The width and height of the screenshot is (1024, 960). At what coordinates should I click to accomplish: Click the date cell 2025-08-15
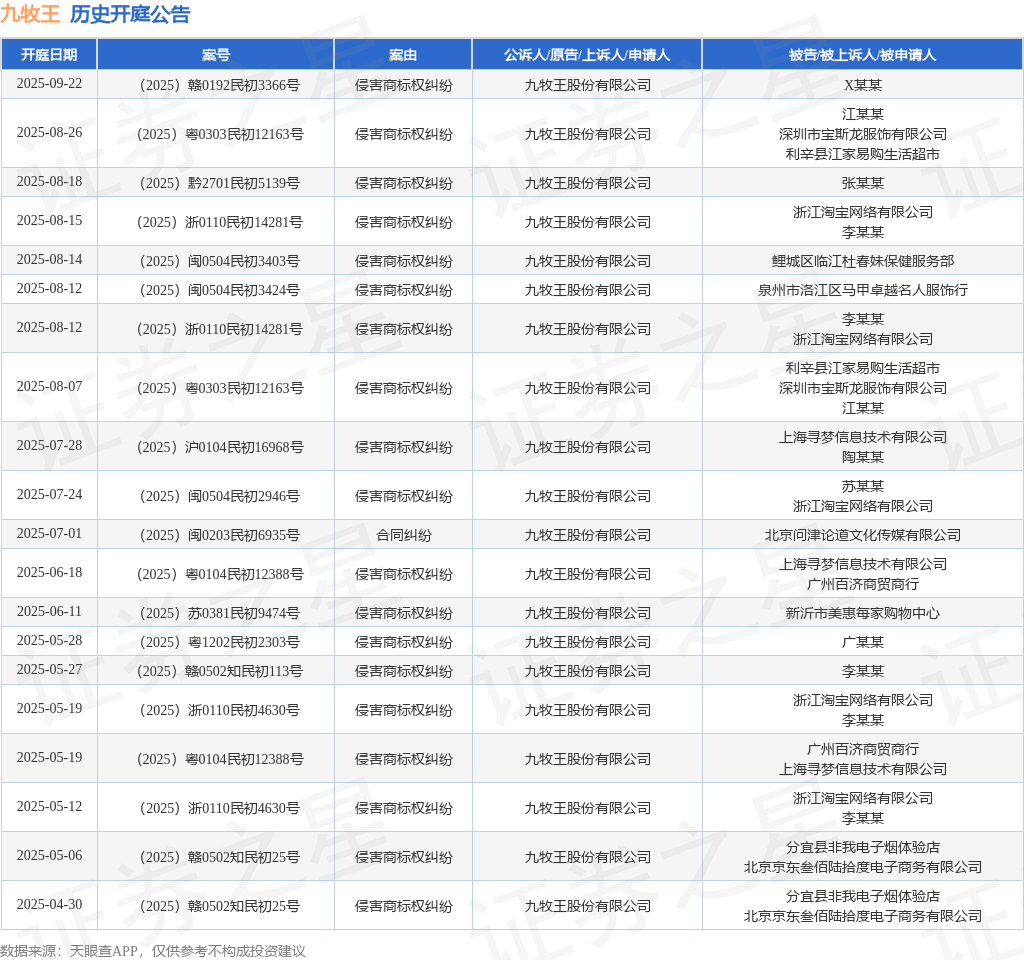tap(49, 221)
